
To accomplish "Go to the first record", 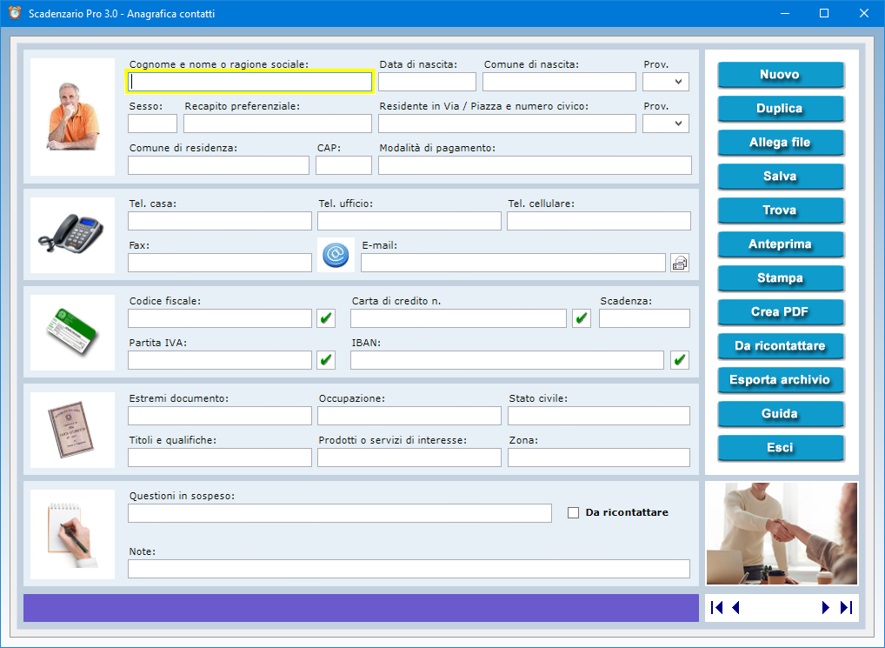I will 717,607.
